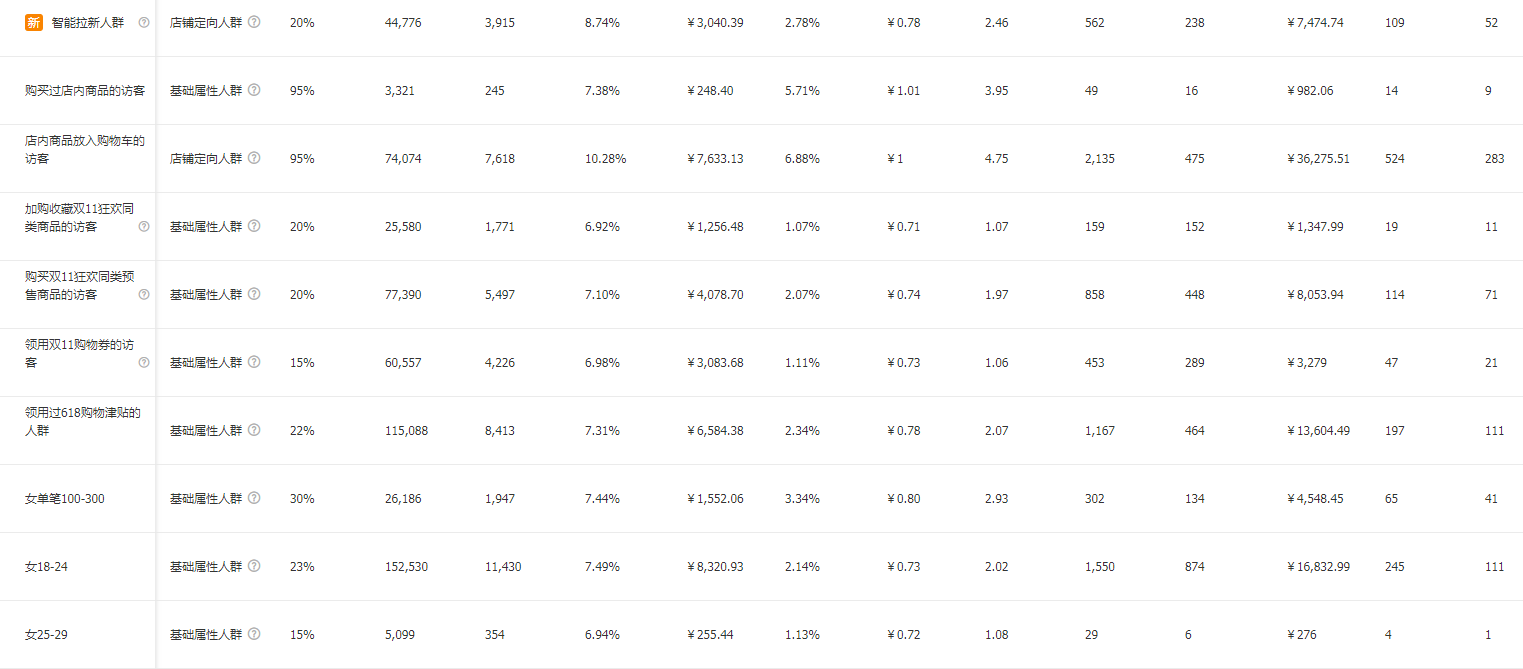Click help icon under 领用双11购物券的访客 name

144,362
